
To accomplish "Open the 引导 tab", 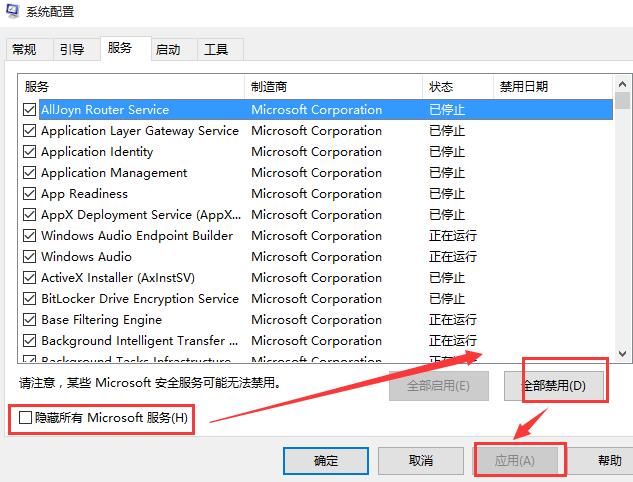I will pyautogui.click(x=77, y=50).
